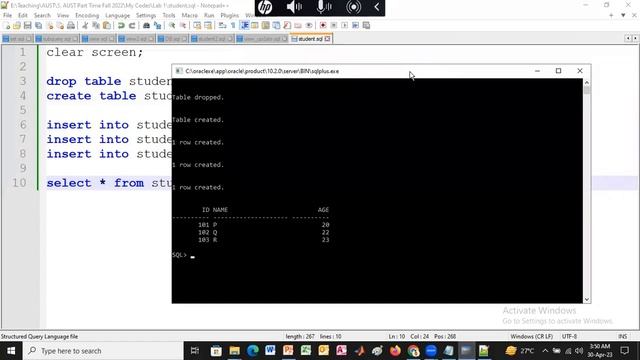Click the Save Recorded Macro icon
The height and width of the screenshot is (360, 640).
(366, 25)
